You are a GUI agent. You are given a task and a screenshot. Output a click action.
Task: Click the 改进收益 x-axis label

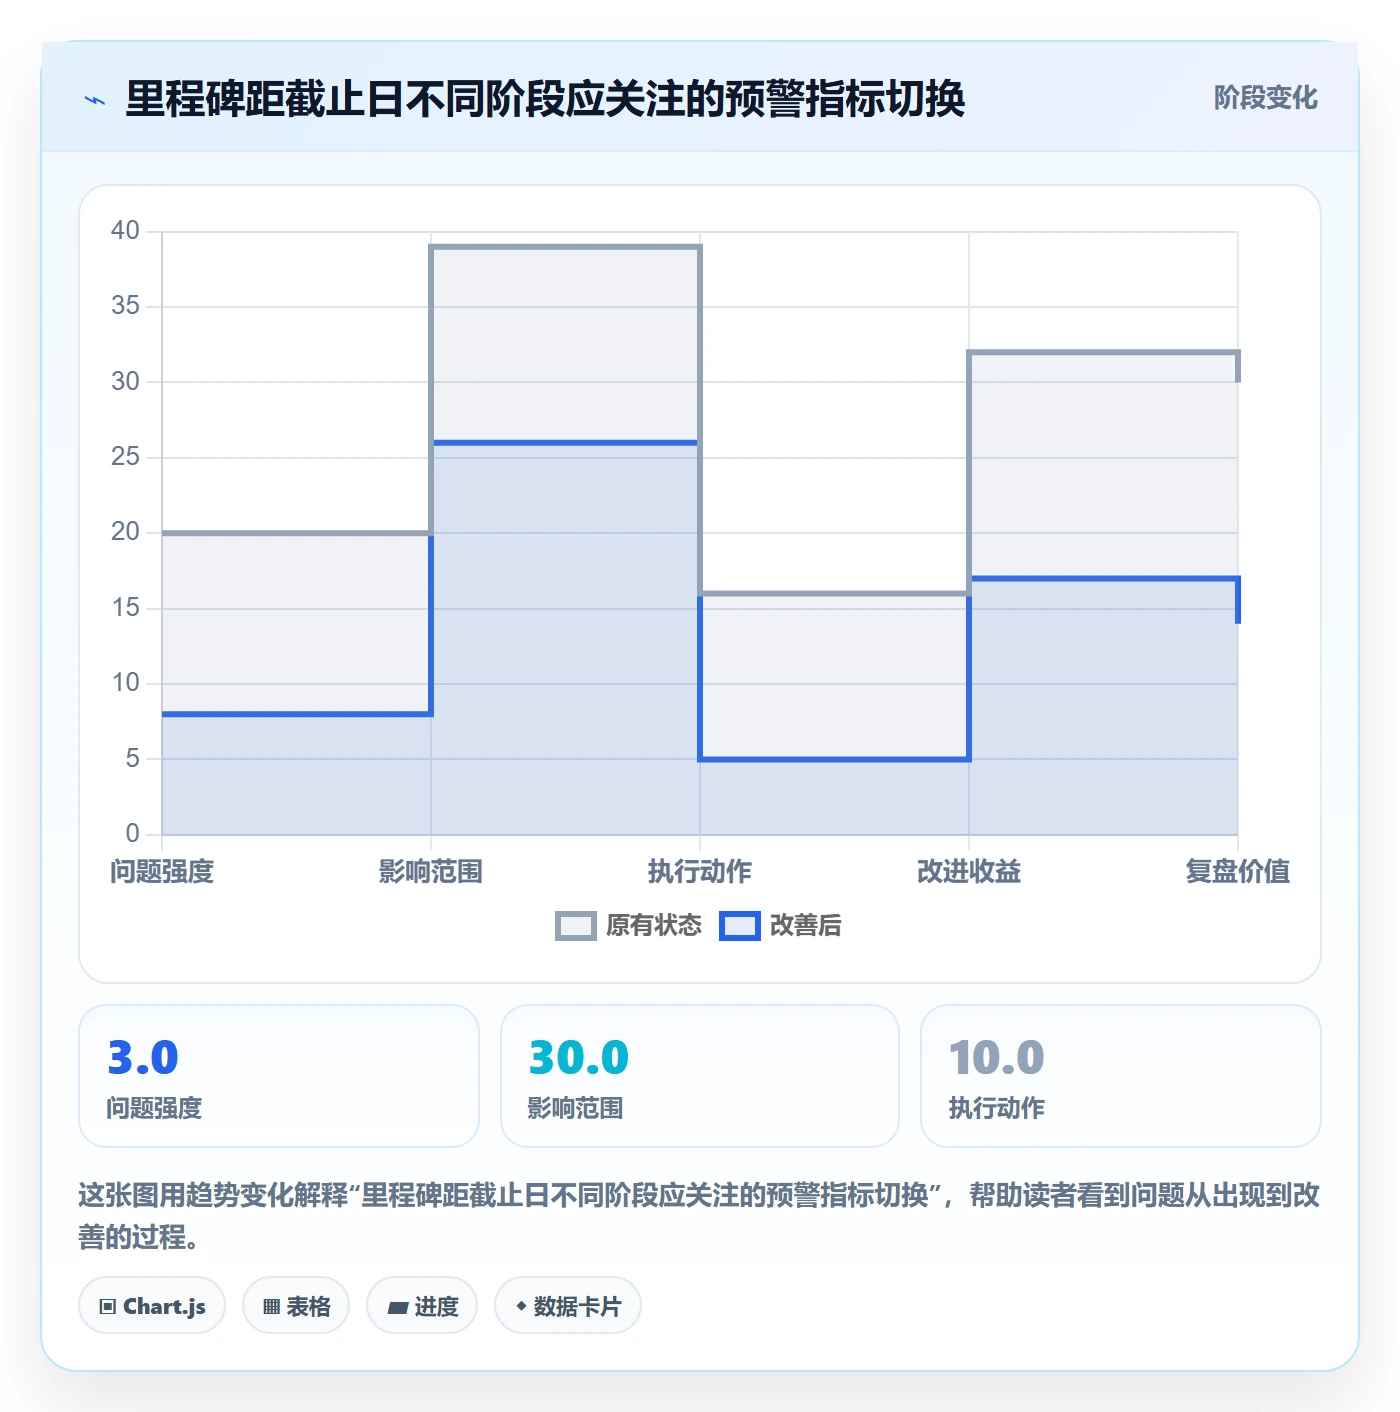coord(969,872)
